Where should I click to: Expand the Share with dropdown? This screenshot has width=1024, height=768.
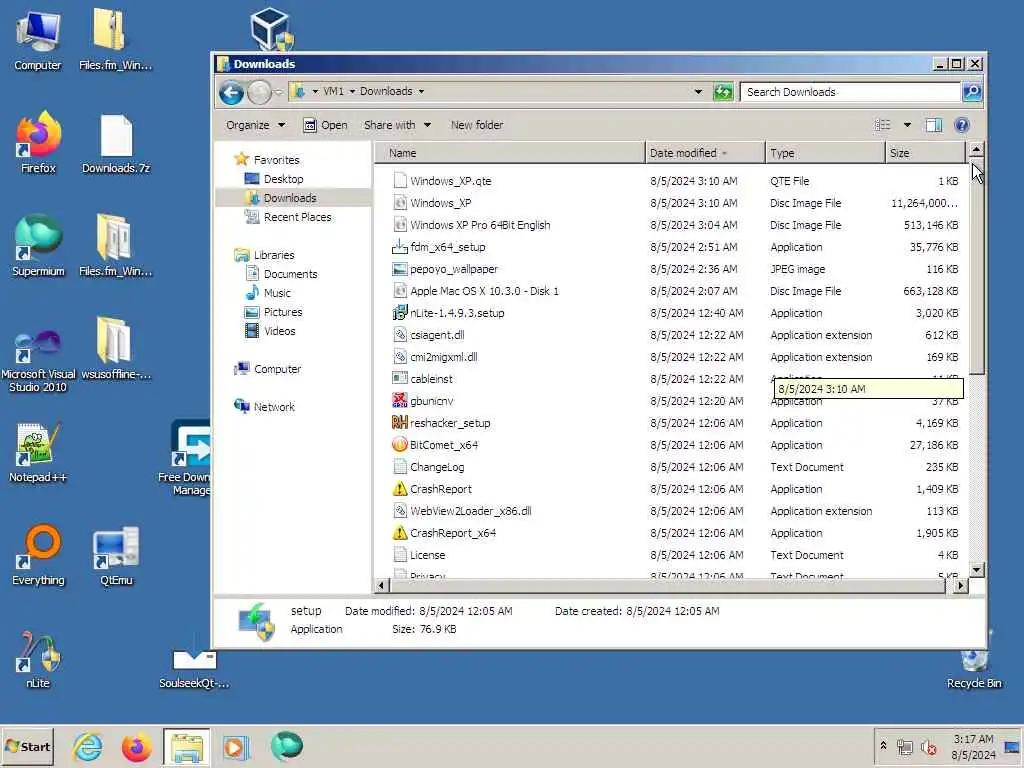point(397,125)
